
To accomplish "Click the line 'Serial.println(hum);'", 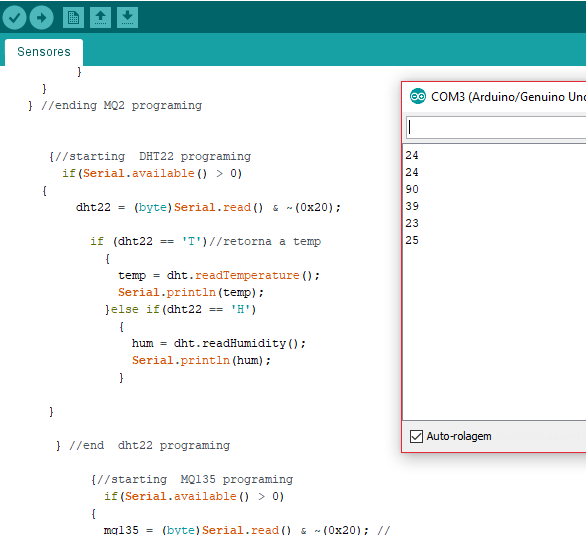I will pyautogui.click(x=201, y=361).
